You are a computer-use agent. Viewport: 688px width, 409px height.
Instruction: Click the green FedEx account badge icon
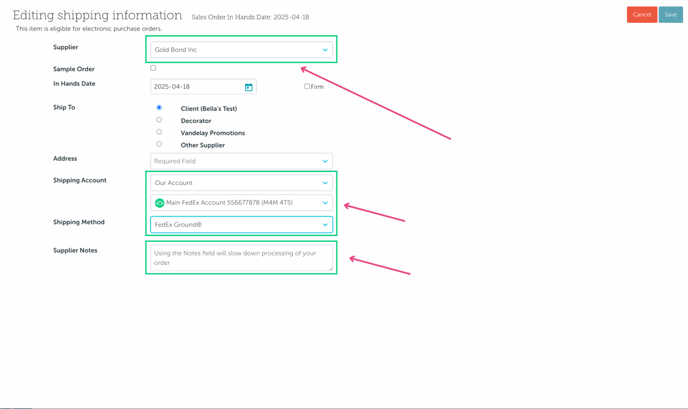click(x=159, y=203)
